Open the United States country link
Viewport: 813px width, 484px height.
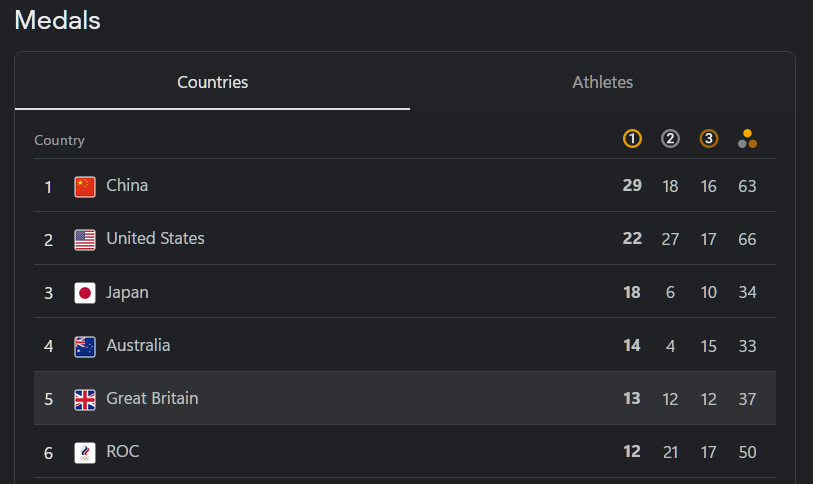155,238
